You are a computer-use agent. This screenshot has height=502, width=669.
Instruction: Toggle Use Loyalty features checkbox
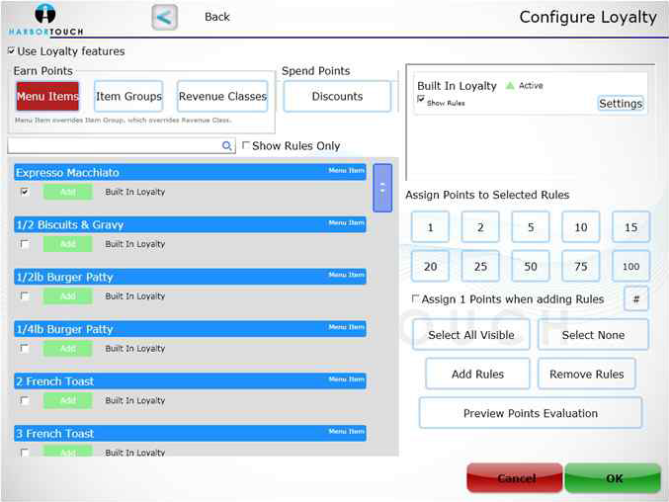coord(11,51)
